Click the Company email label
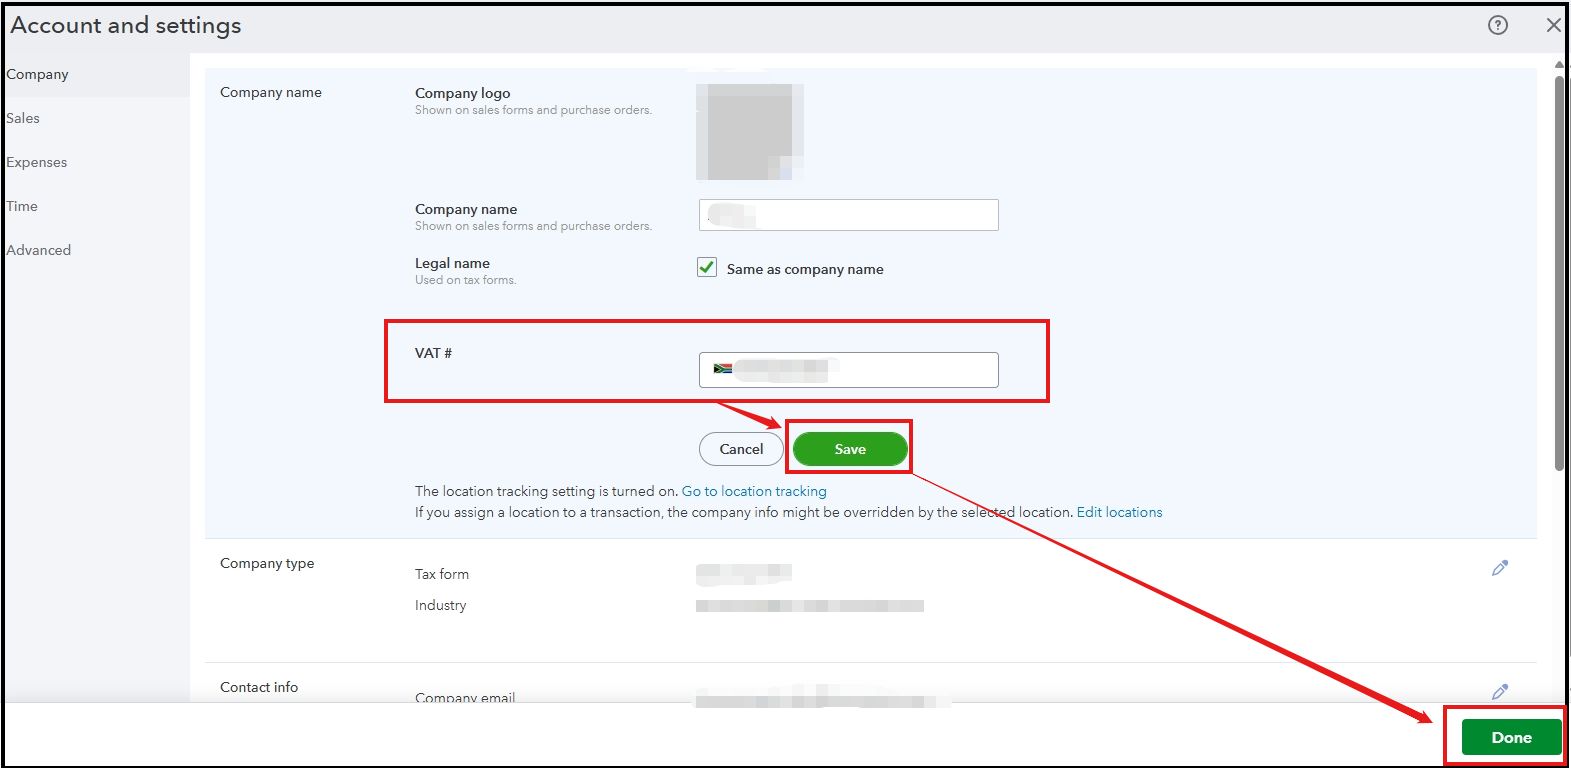 coord(465,697)
